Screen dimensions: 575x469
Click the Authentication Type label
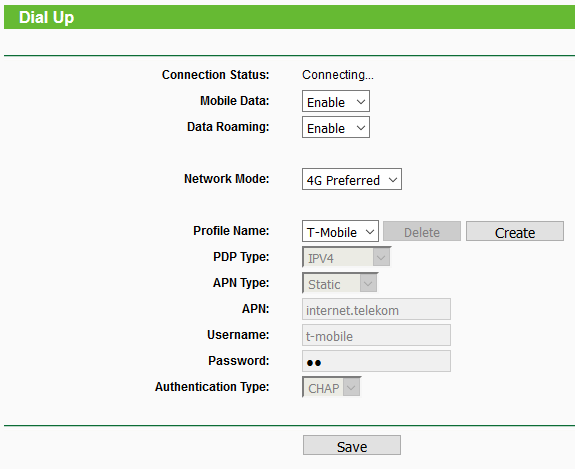[x=212, y=387]
